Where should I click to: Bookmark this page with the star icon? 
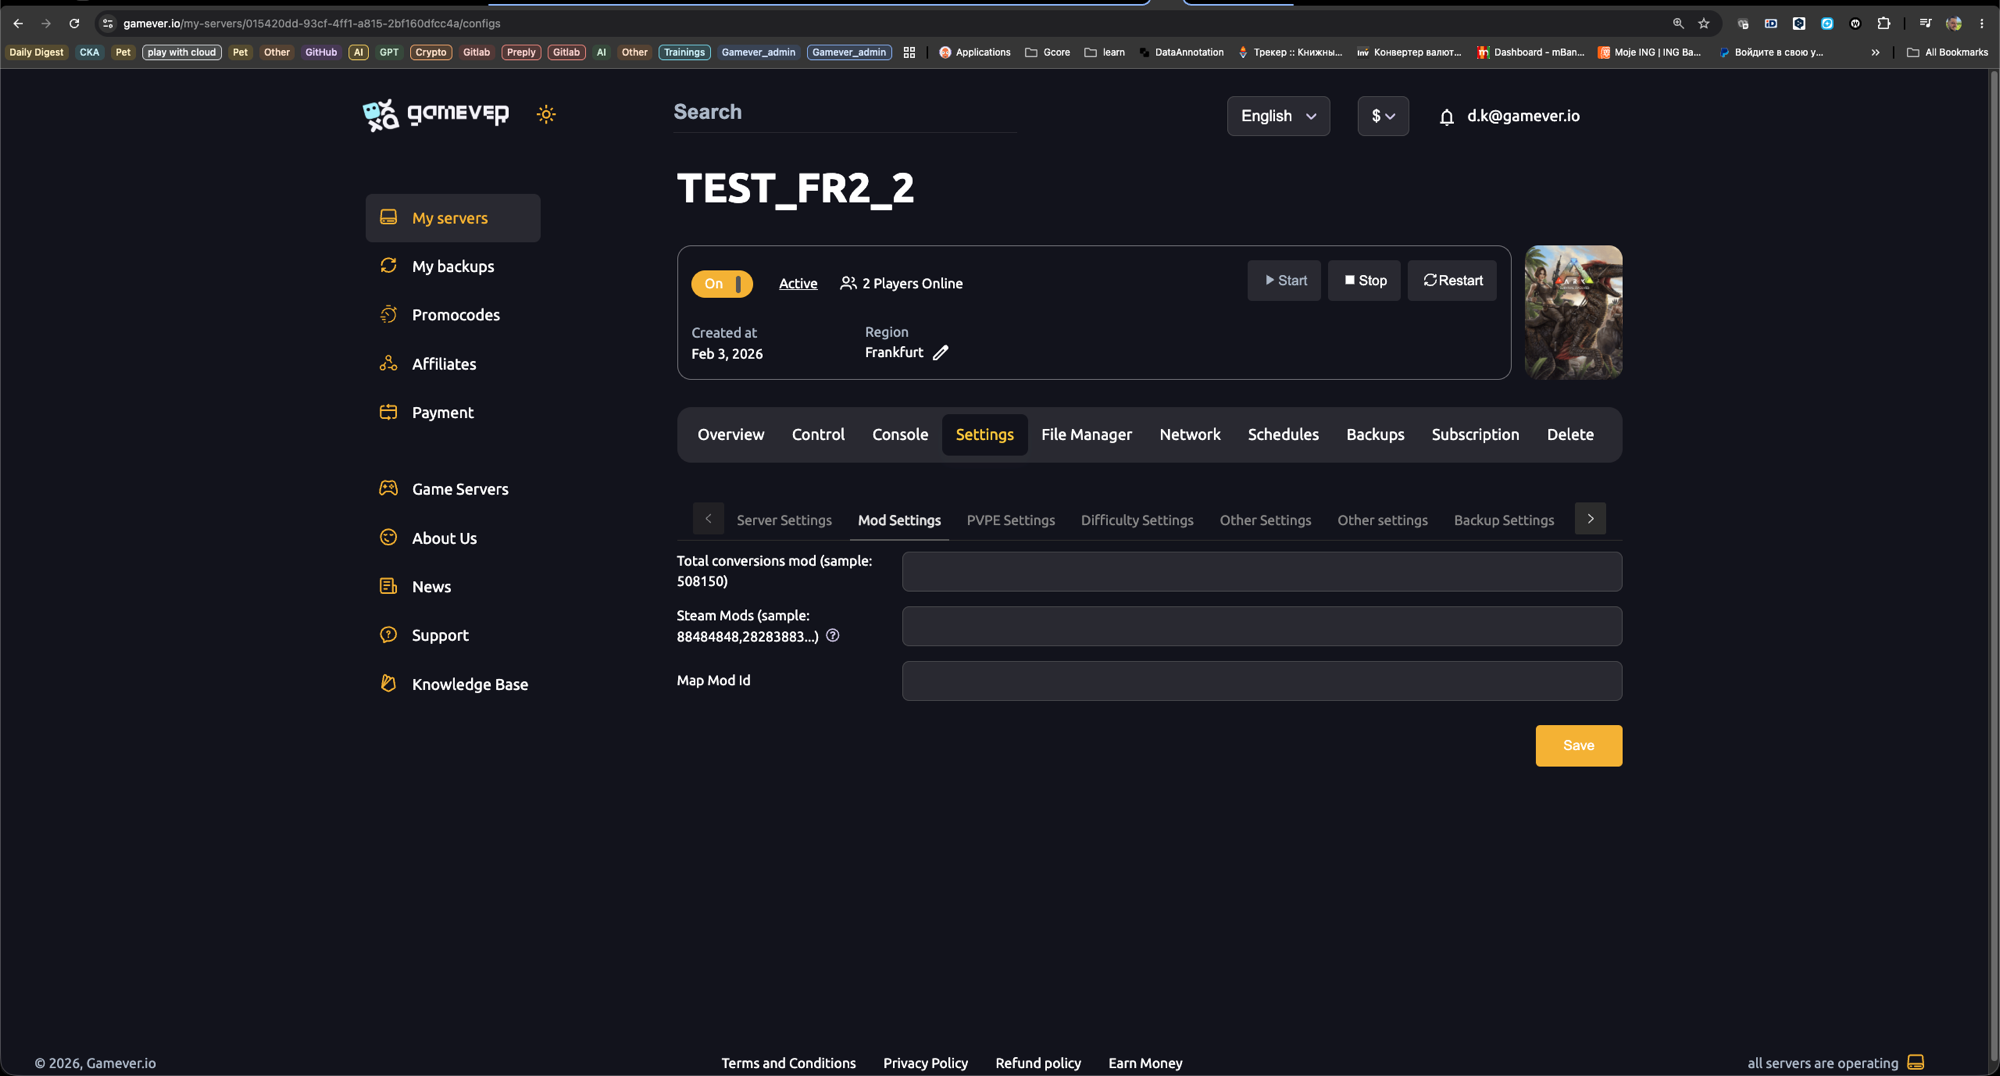1704,23
